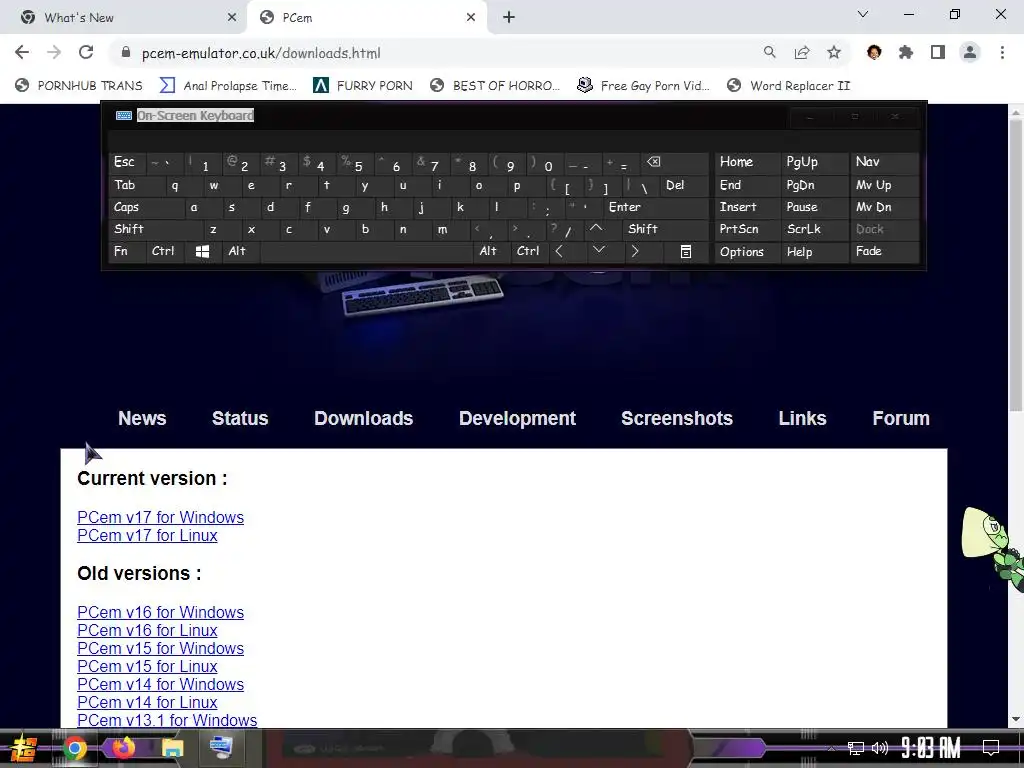Toggle the browser side panel icon
This screenshot has width=1024, height=768.
(938, 53)
